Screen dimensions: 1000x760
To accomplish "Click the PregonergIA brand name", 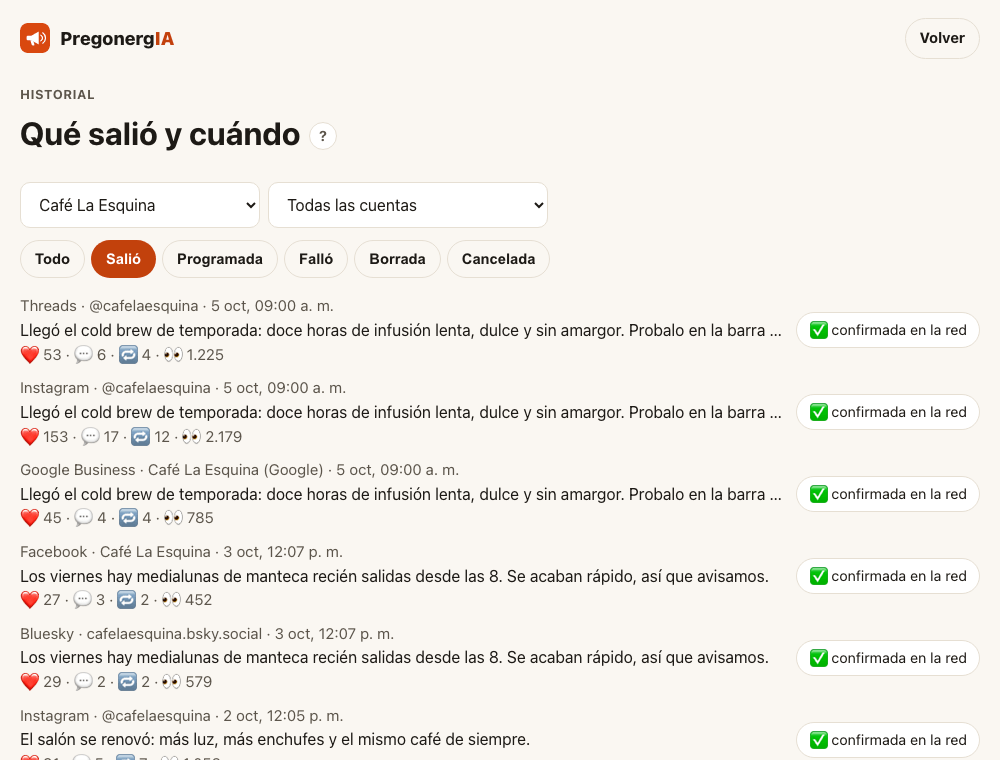I will click(117, 38).
